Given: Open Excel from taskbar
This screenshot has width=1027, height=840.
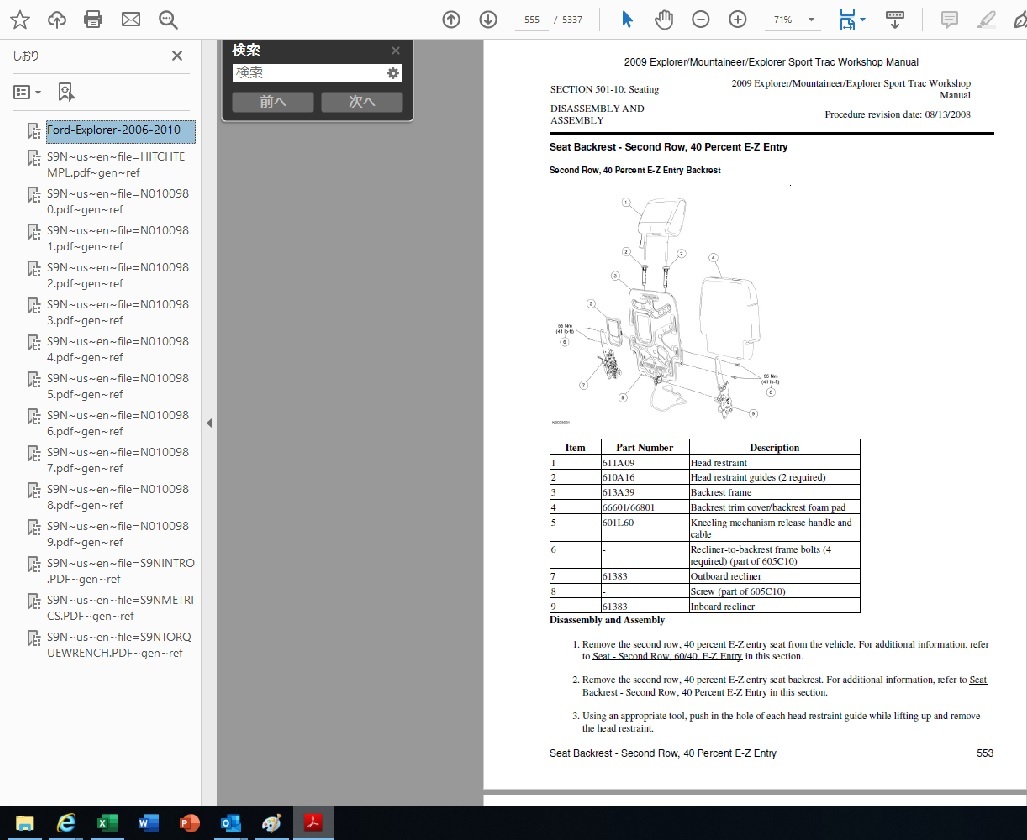Looking at the screenshot, I should click(x=107, y=823).
